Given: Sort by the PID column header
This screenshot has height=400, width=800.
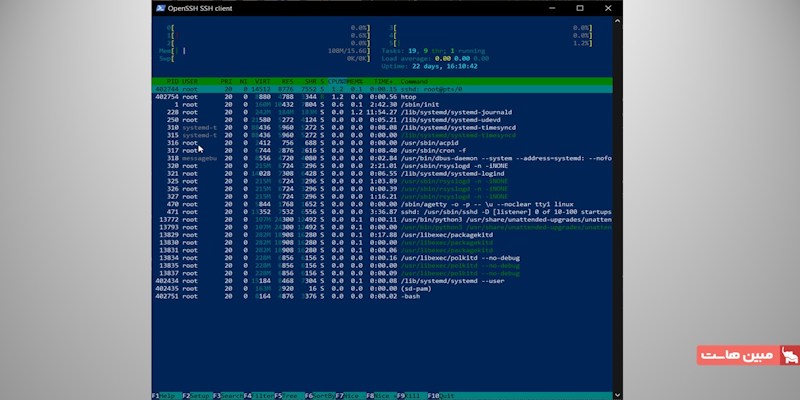Looking at the screenshot, I should point(172,80).
